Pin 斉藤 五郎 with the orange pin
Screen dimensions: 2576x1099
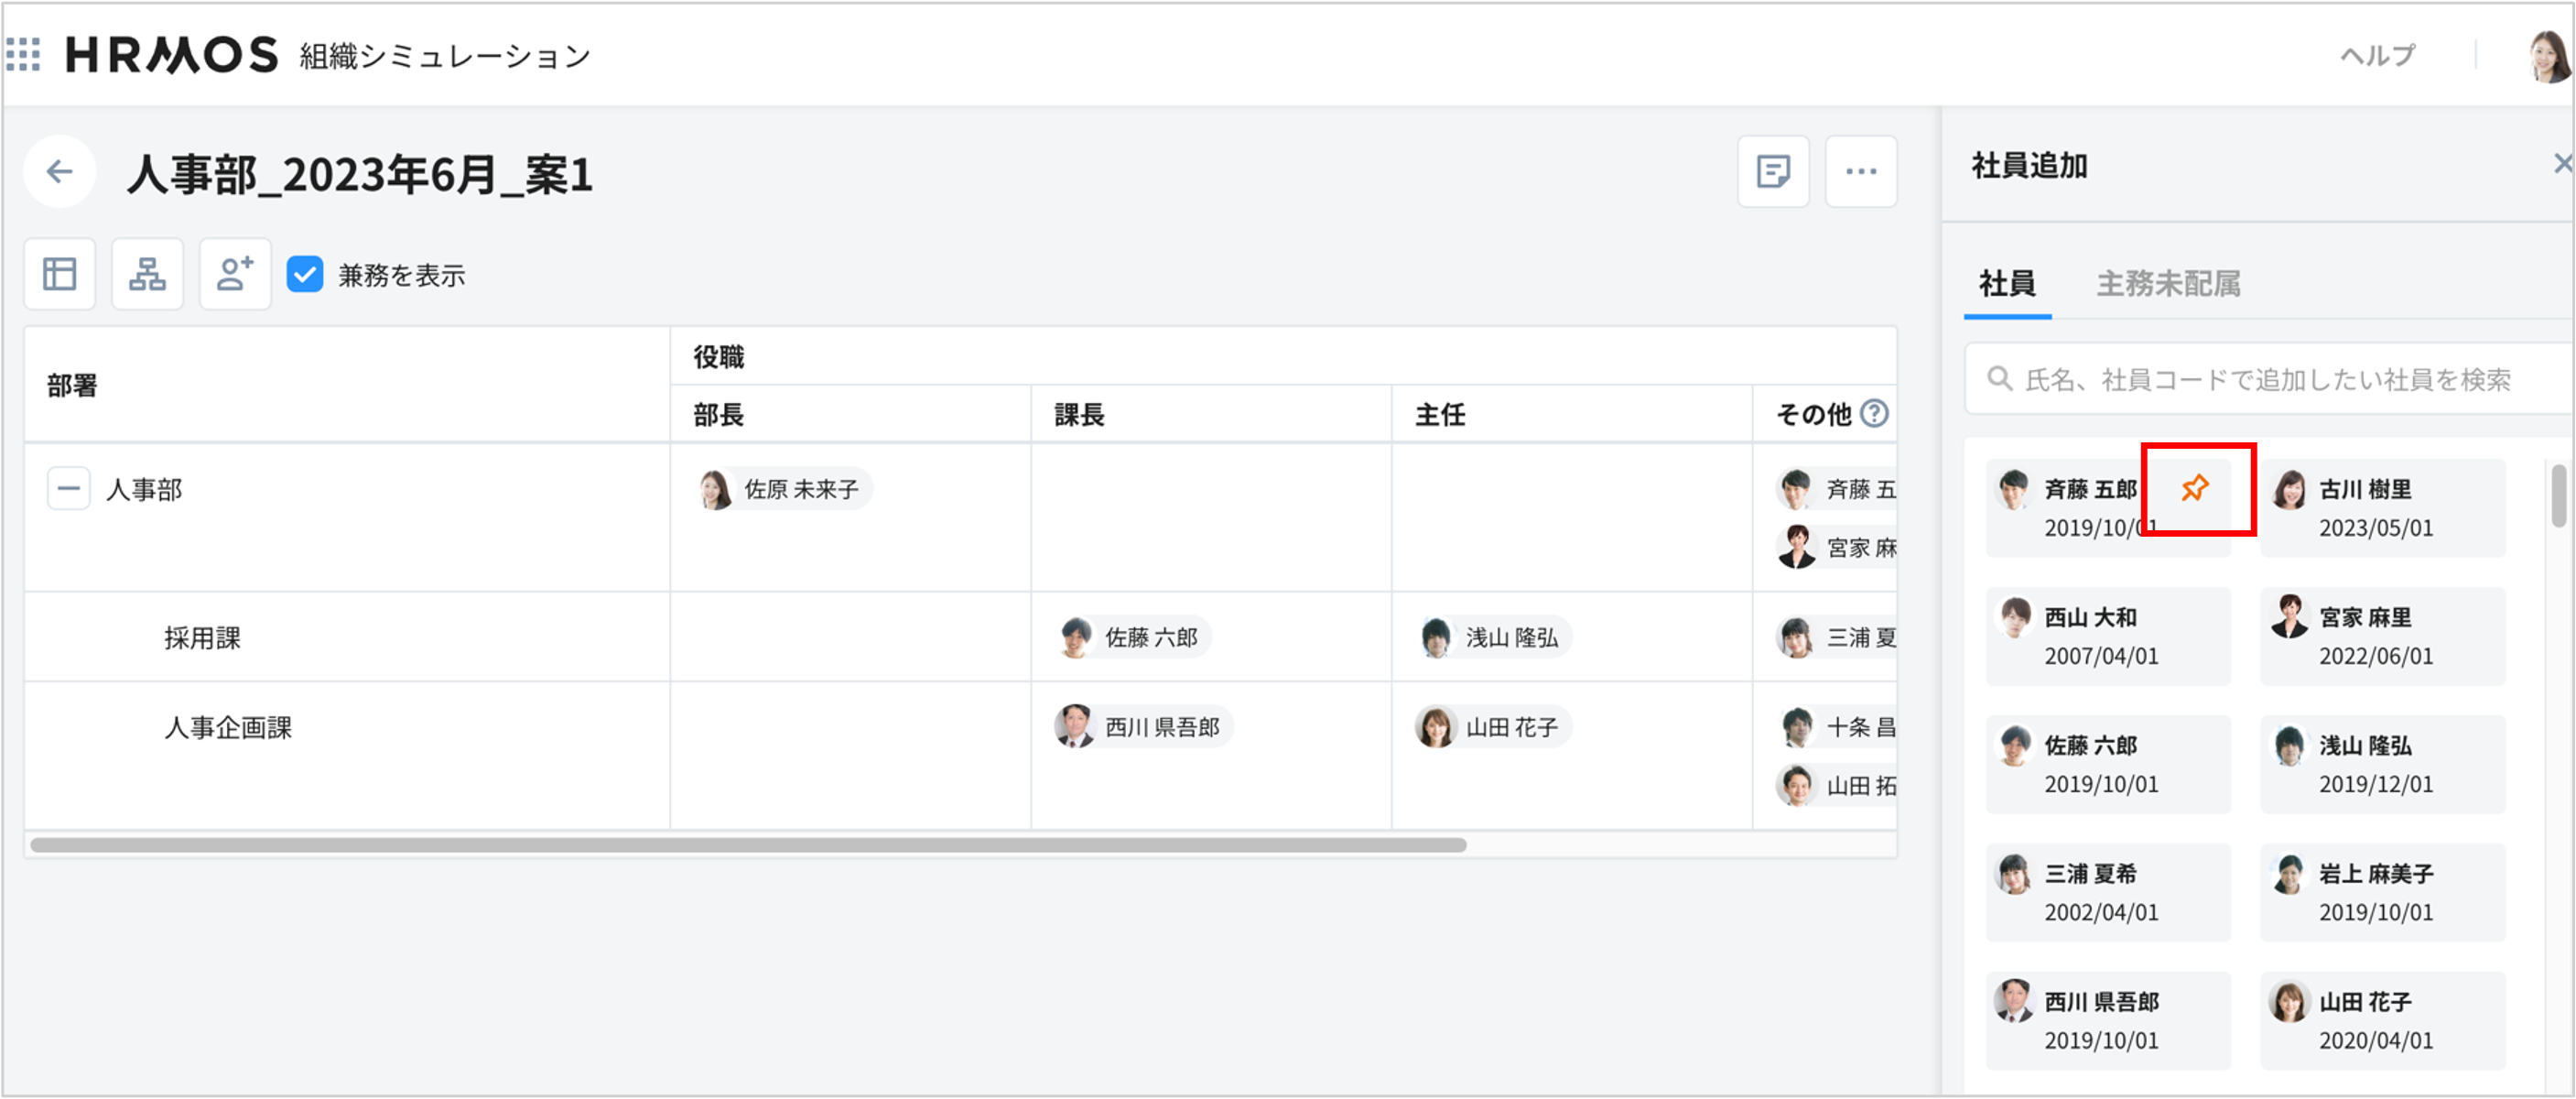coord(2195,488)
